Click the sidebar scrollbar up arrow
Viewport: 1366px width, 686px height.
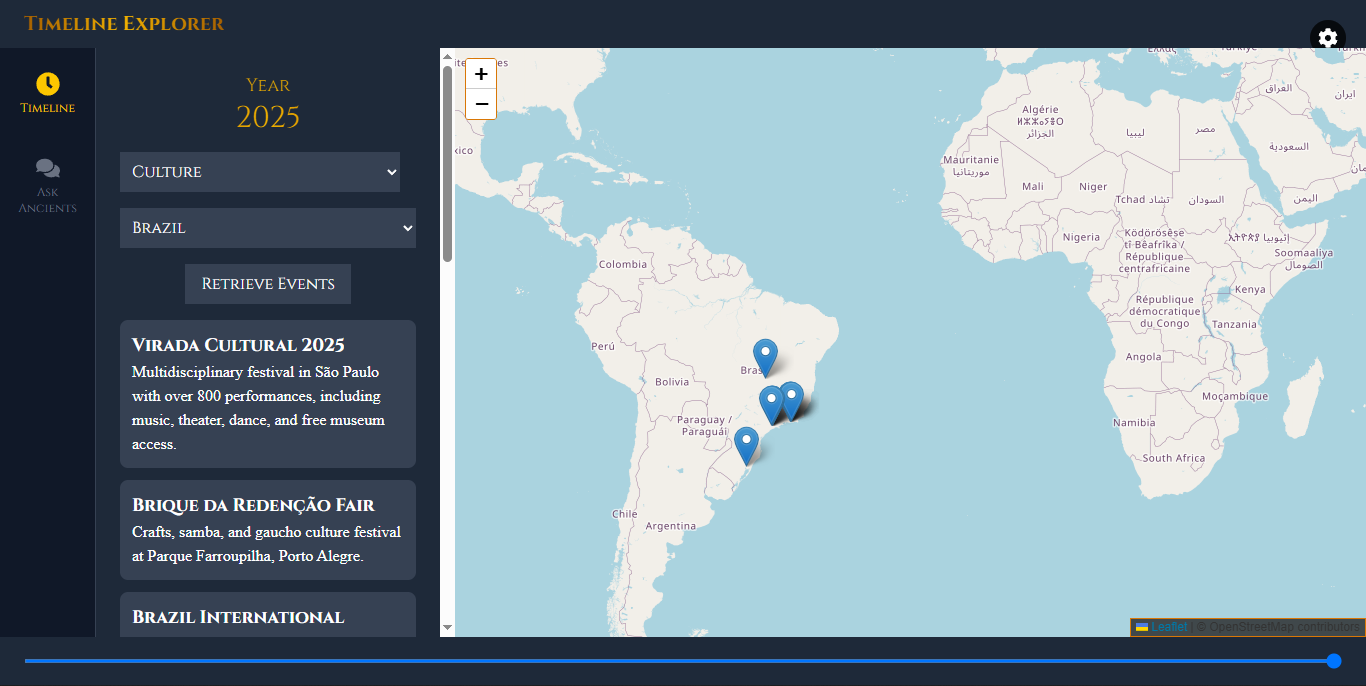447,57
